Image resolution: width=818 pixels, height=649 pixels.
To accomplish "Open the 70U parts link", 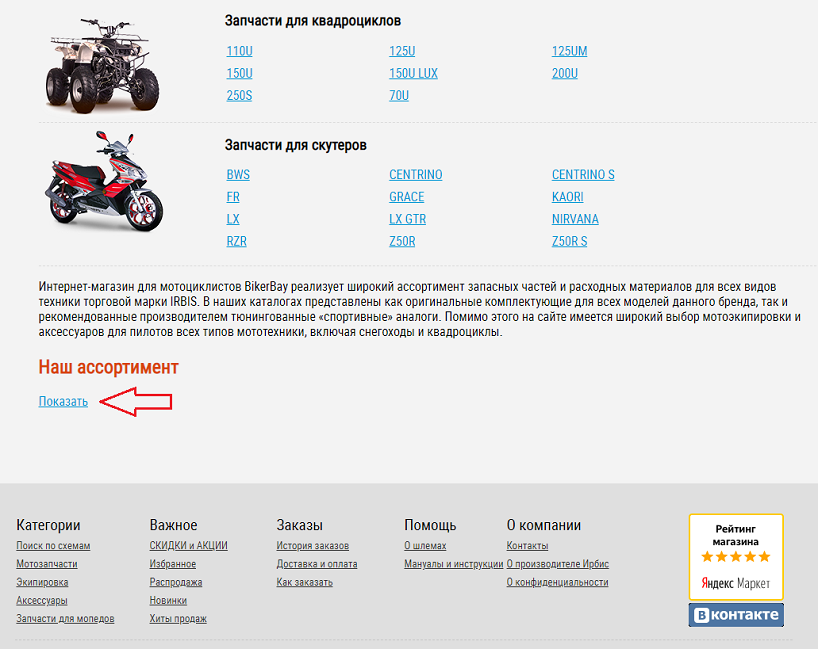I will point(399,96).
